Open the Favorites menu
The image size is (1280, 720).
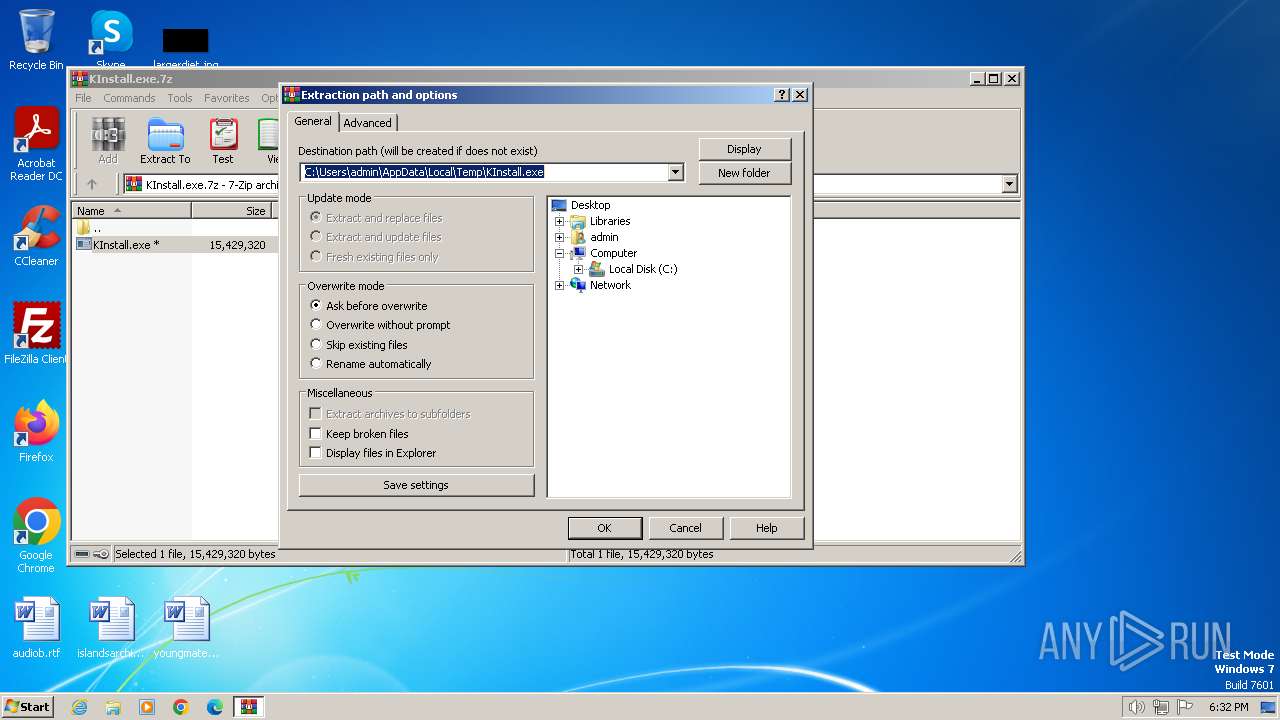227,98
